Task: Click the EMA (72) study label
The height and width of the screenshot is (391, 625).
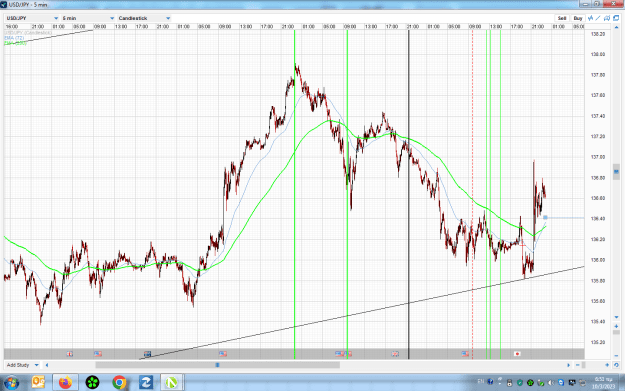Action: coord(14,38)
